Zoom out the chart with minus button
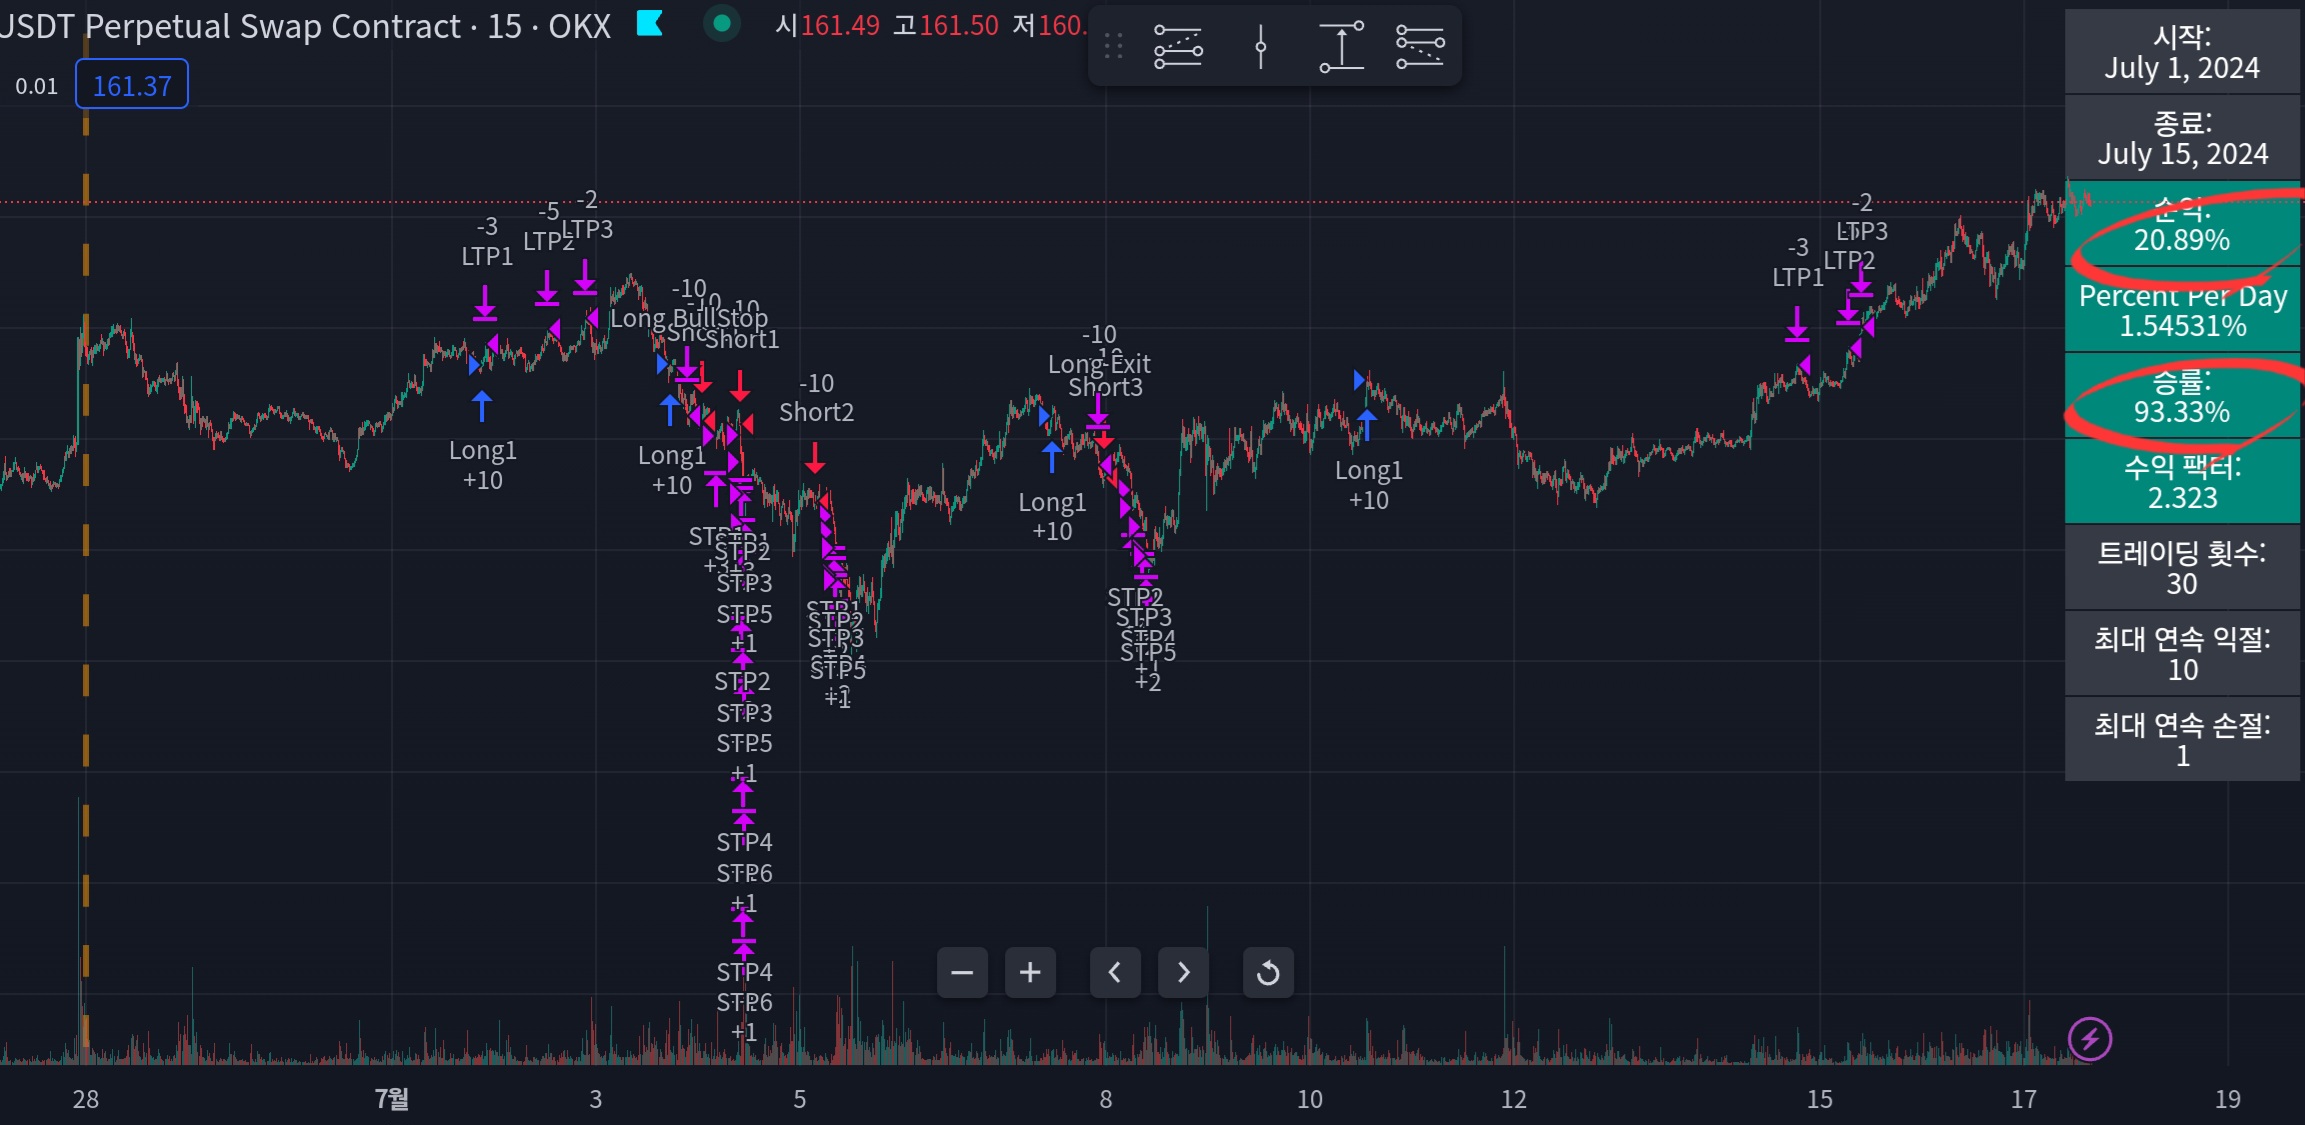The image size is (2305, 1125). pos(962,972)
